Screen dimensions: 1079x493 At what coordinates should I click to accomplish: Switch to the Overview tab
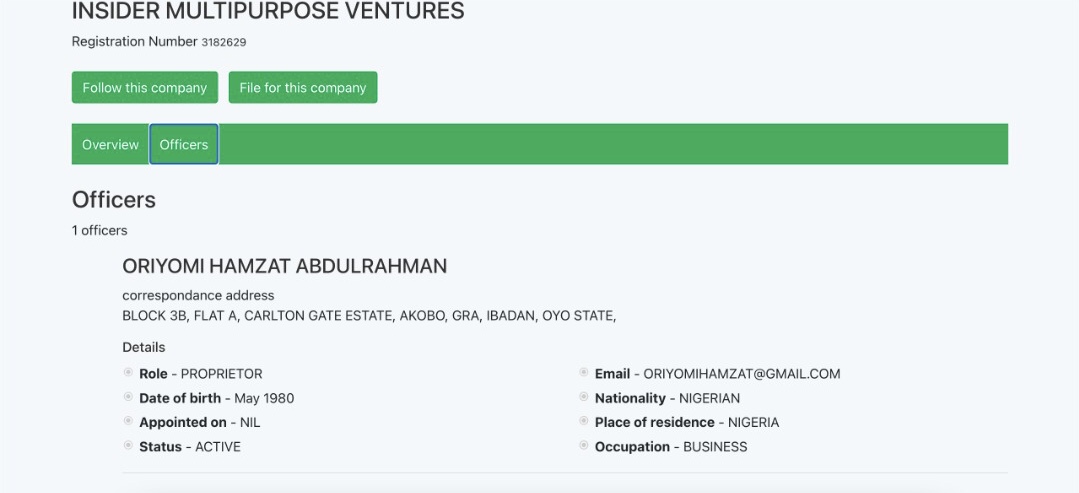(x=110, y=144)
